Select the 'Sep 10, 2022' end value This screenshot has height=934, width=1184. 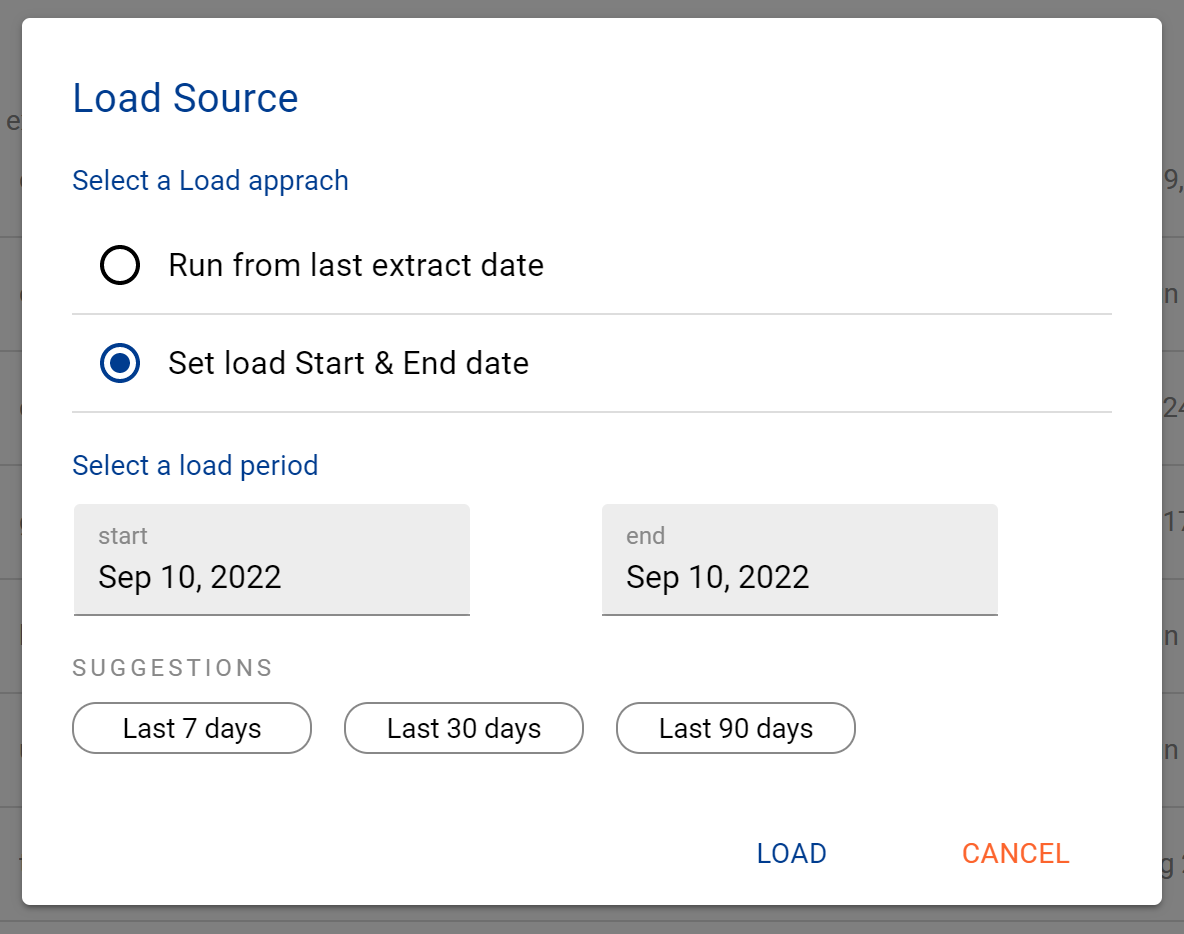(716, 577)
